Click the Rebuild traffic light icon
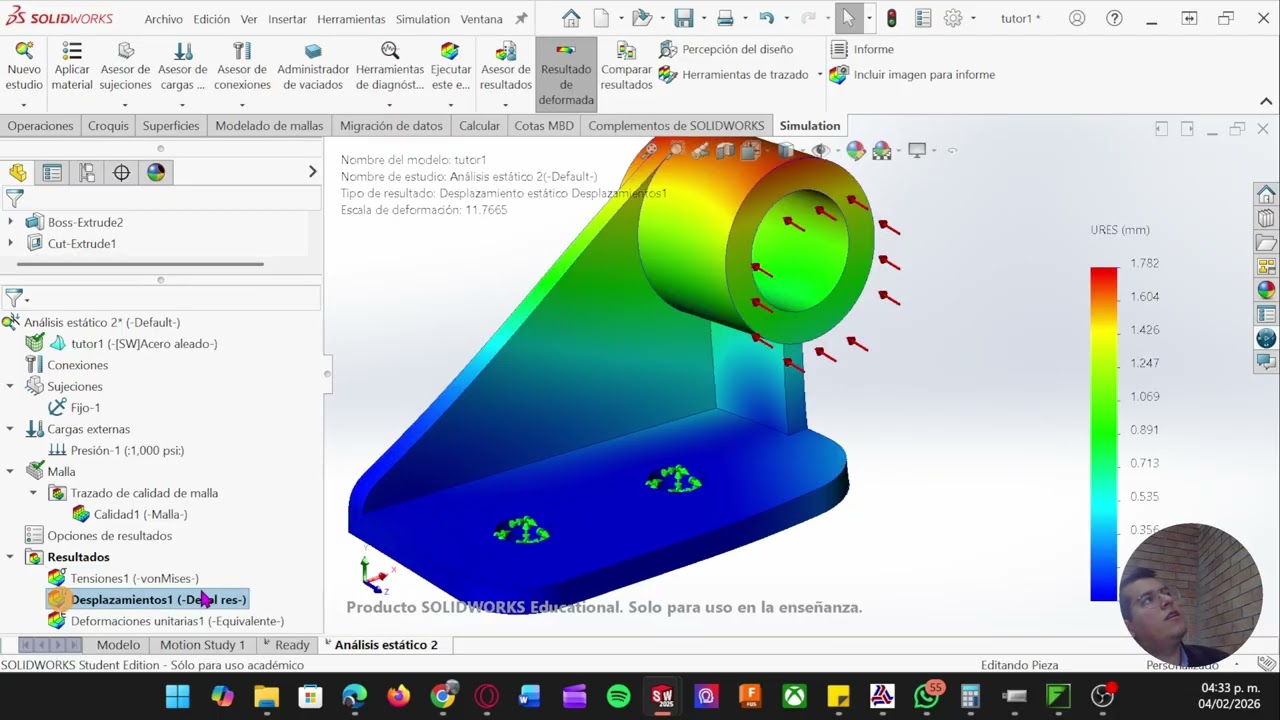1280x720 pixels. (892, 18)
